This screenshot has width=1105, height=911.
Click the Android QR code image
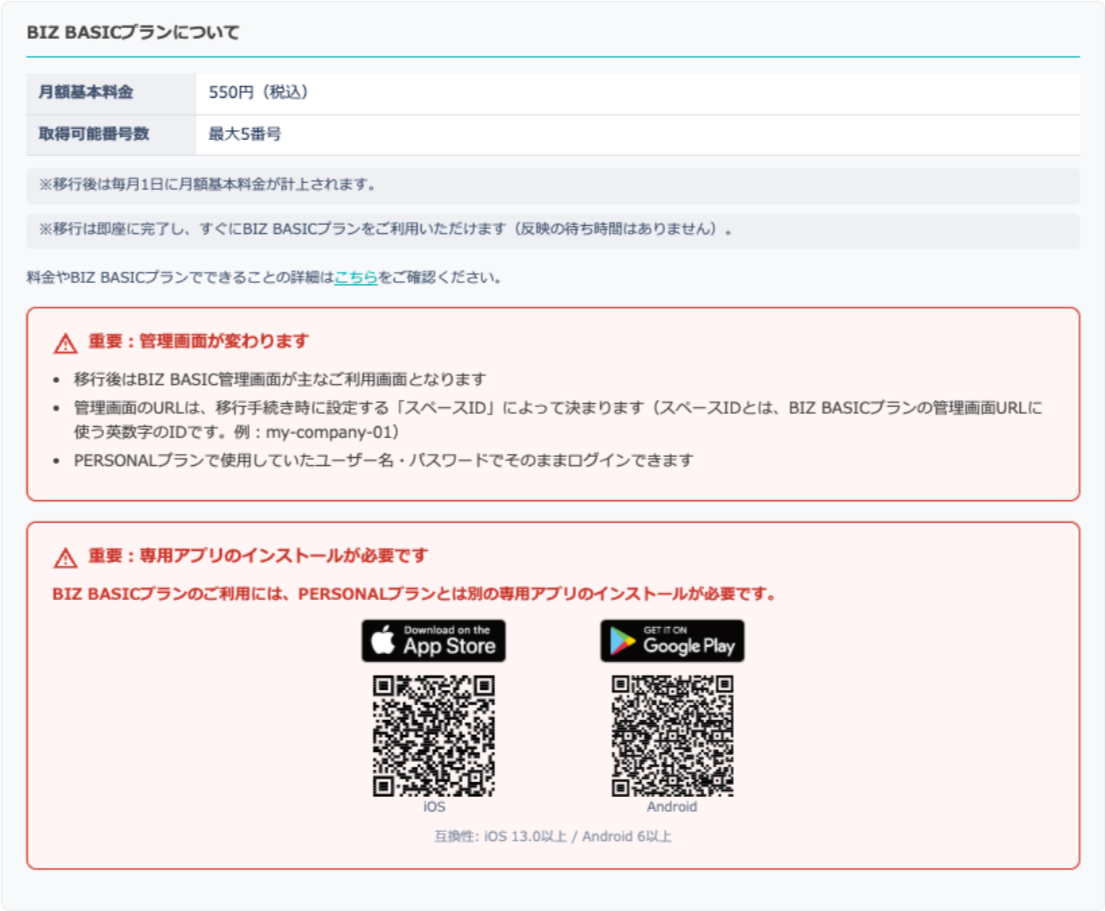[672, 736]
